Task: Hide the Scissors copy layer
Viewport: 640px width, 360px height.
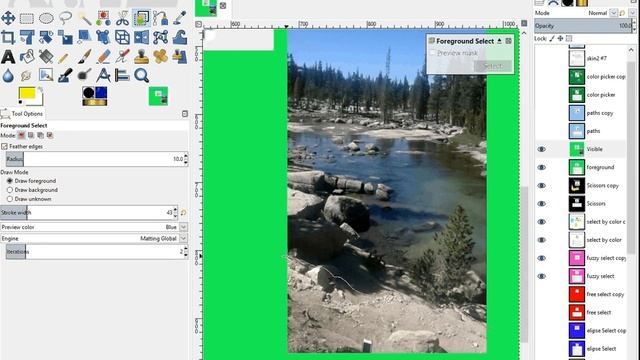Action: coord(542,185)
